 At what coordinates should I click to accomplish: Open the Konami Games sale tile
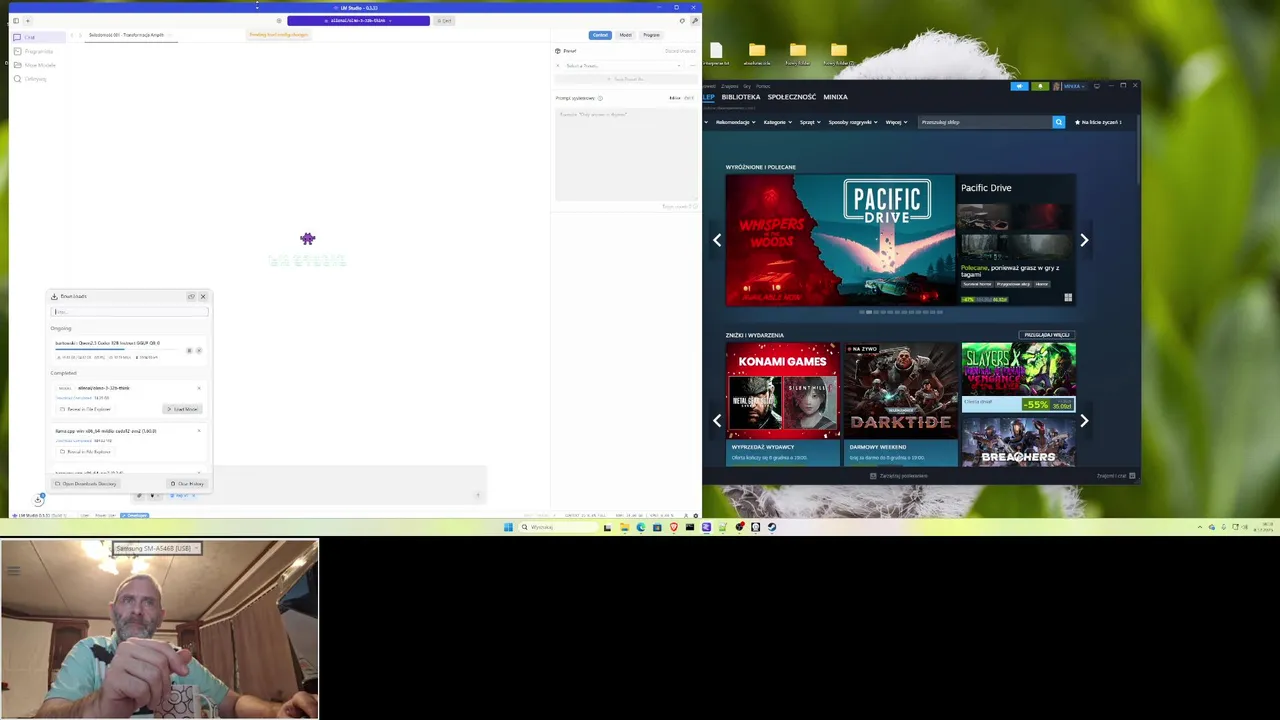783,404
